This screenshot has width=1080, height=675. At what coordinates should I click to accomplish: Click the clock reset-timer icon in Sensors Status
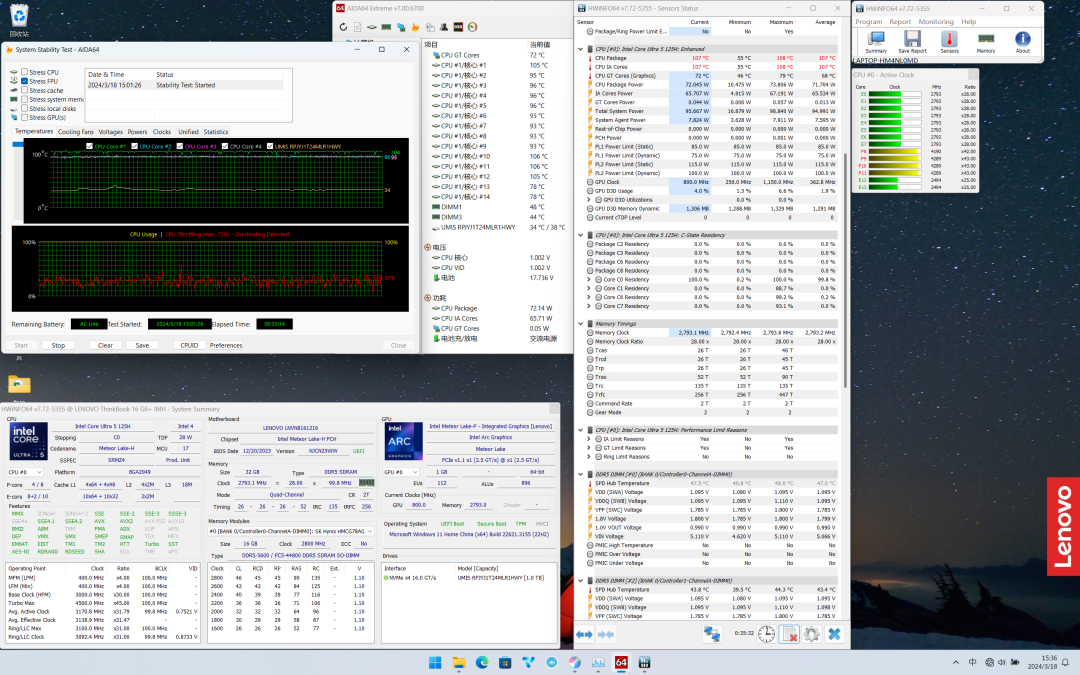(x=766, y=634)
